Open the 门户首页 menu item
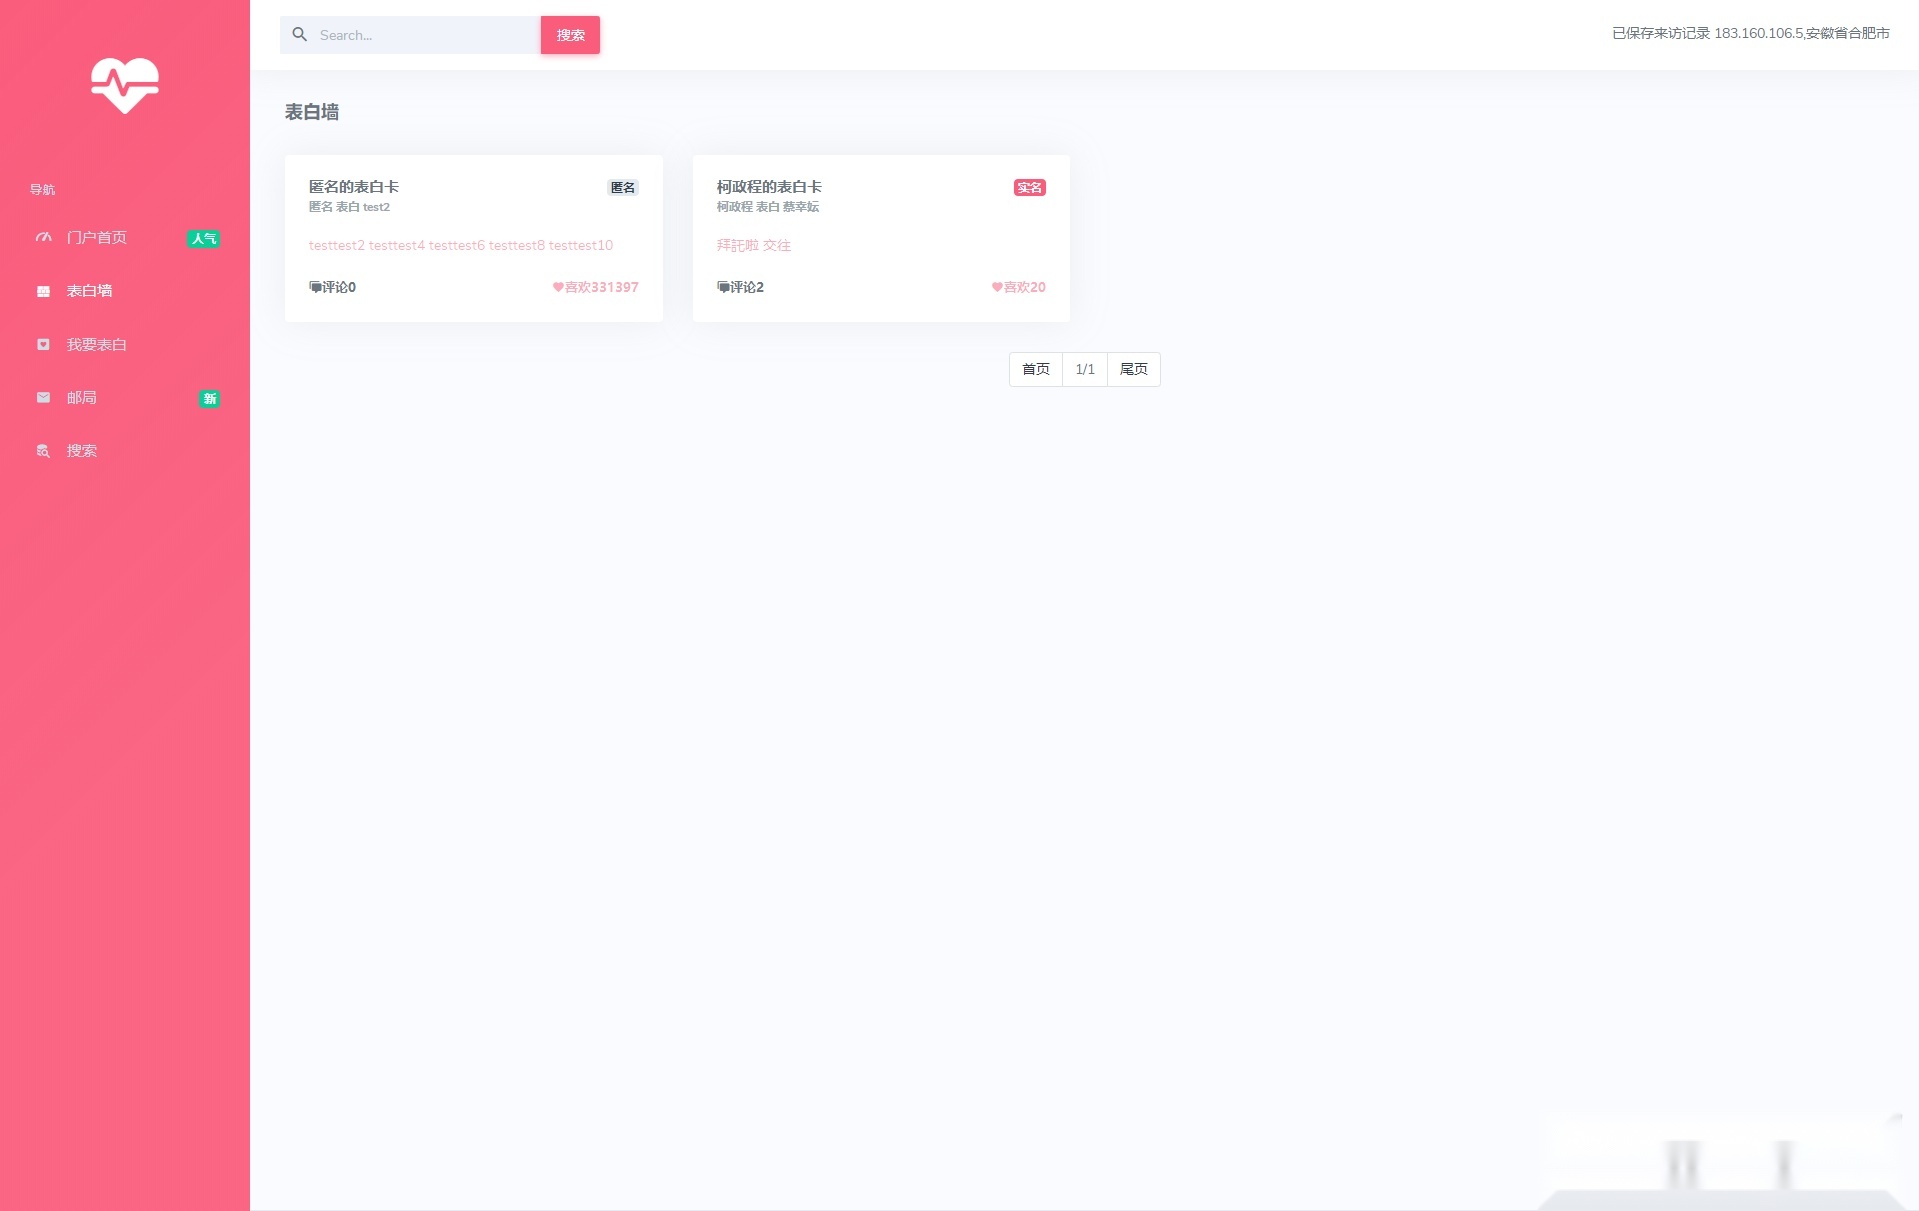Screen dimensions: 1919x1211 97,238
